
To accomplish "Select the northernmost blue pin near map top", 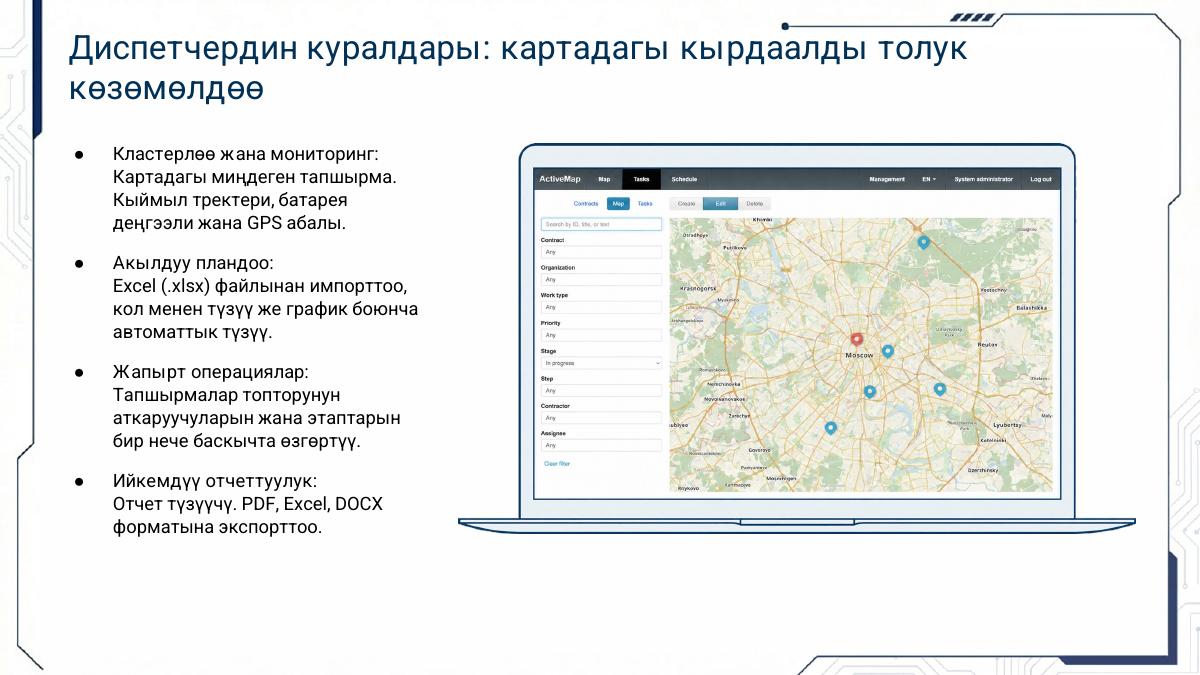I will tap(923, 242).
